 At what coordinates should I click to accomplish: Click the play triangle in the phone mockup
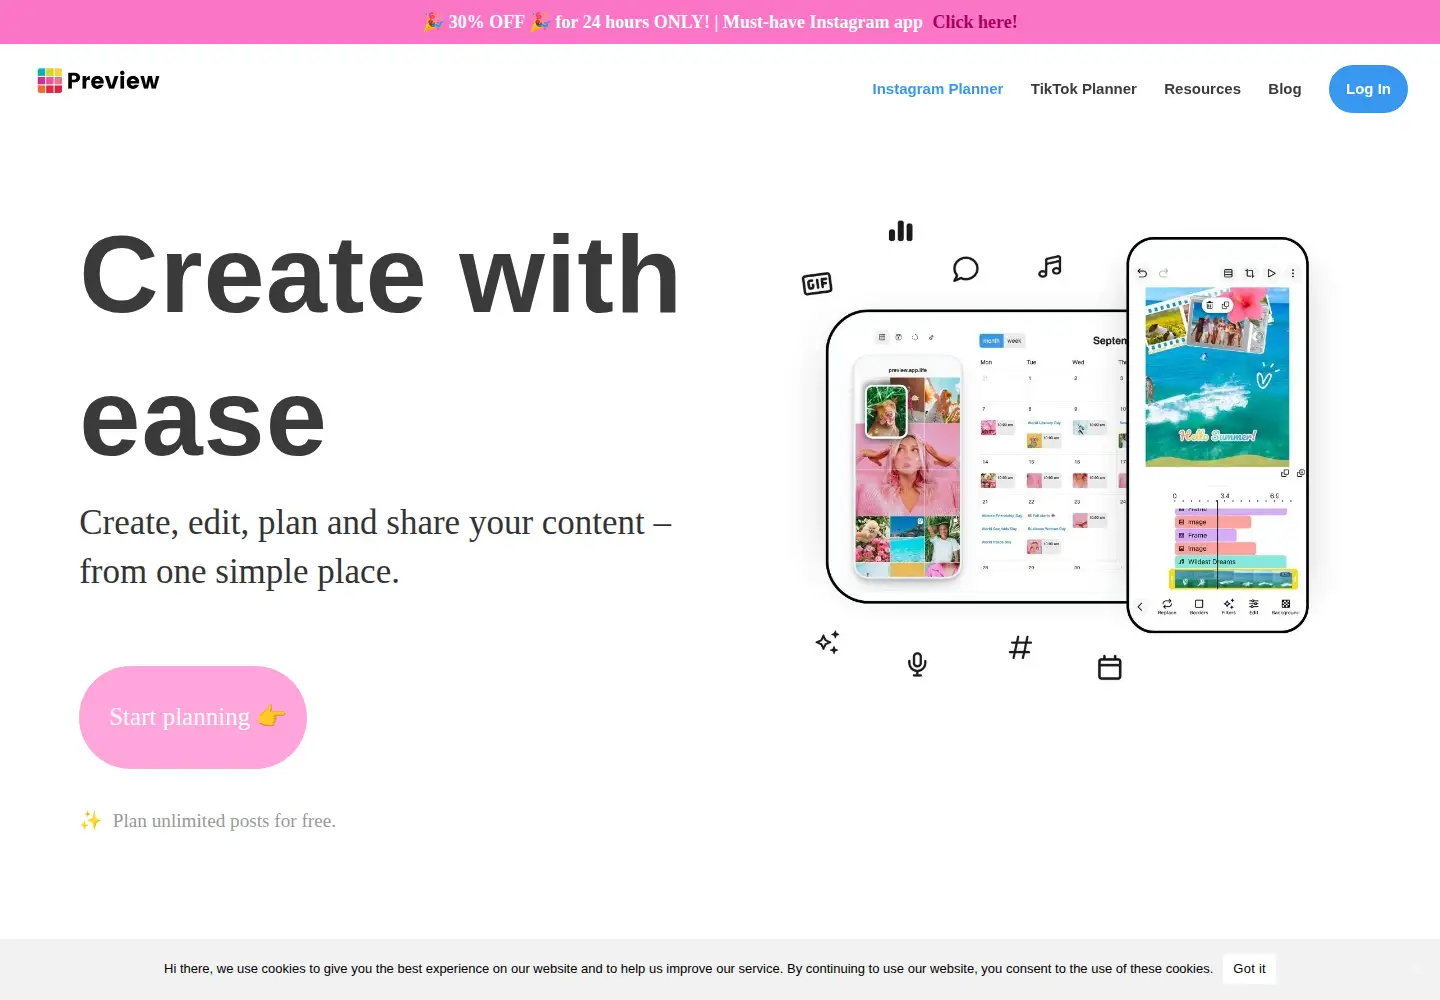coord(1271,273)
